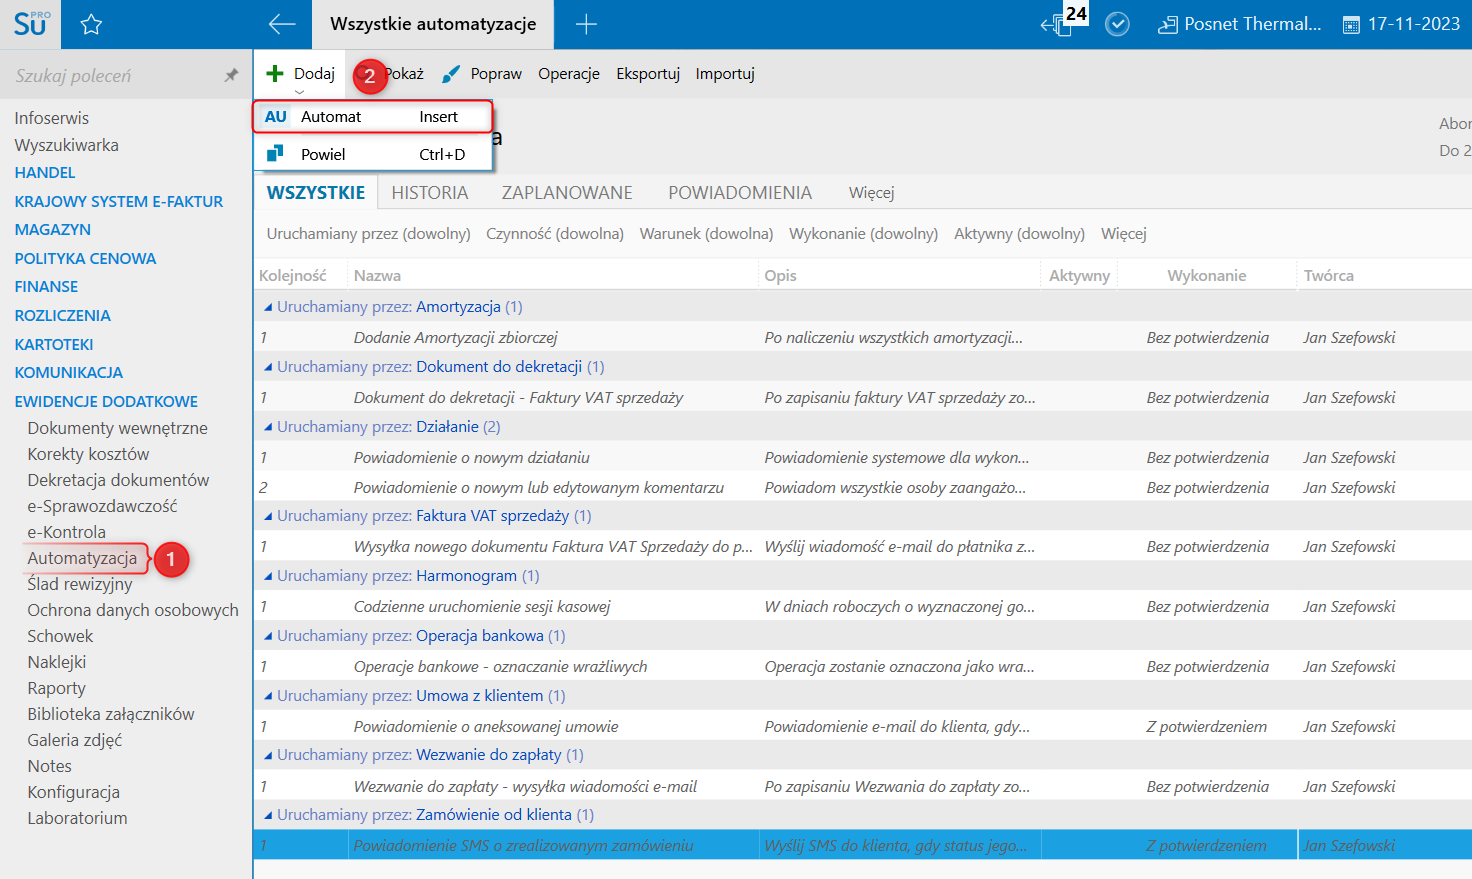Click the checkmark circle status icon
Screen dimensions: 1472x879
[1117, 24]
